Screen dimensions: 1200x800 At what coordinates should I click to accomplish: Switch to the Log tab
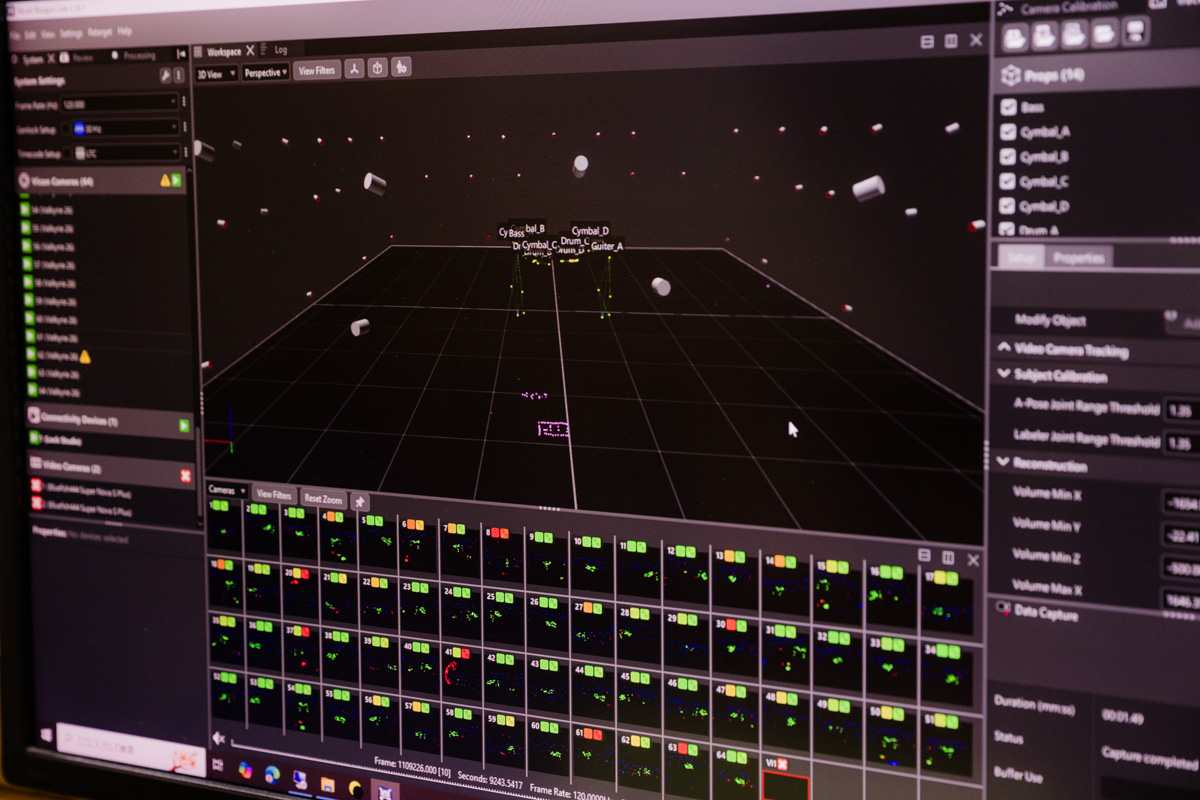280,49
